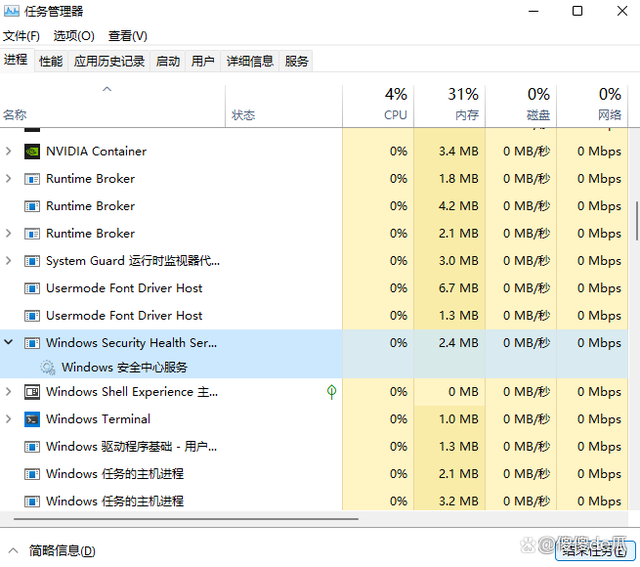Click the Windows 驱动程序基础 process icon

(32, 447)
